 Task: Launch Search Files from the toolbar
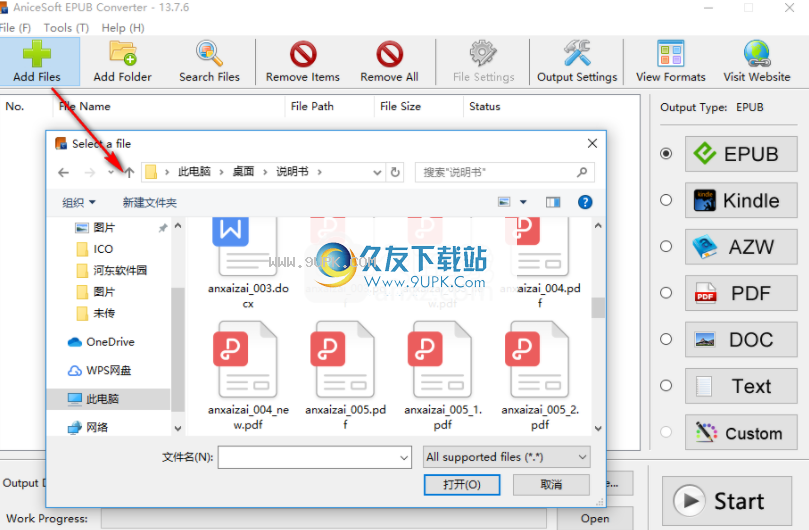[209, 61]
